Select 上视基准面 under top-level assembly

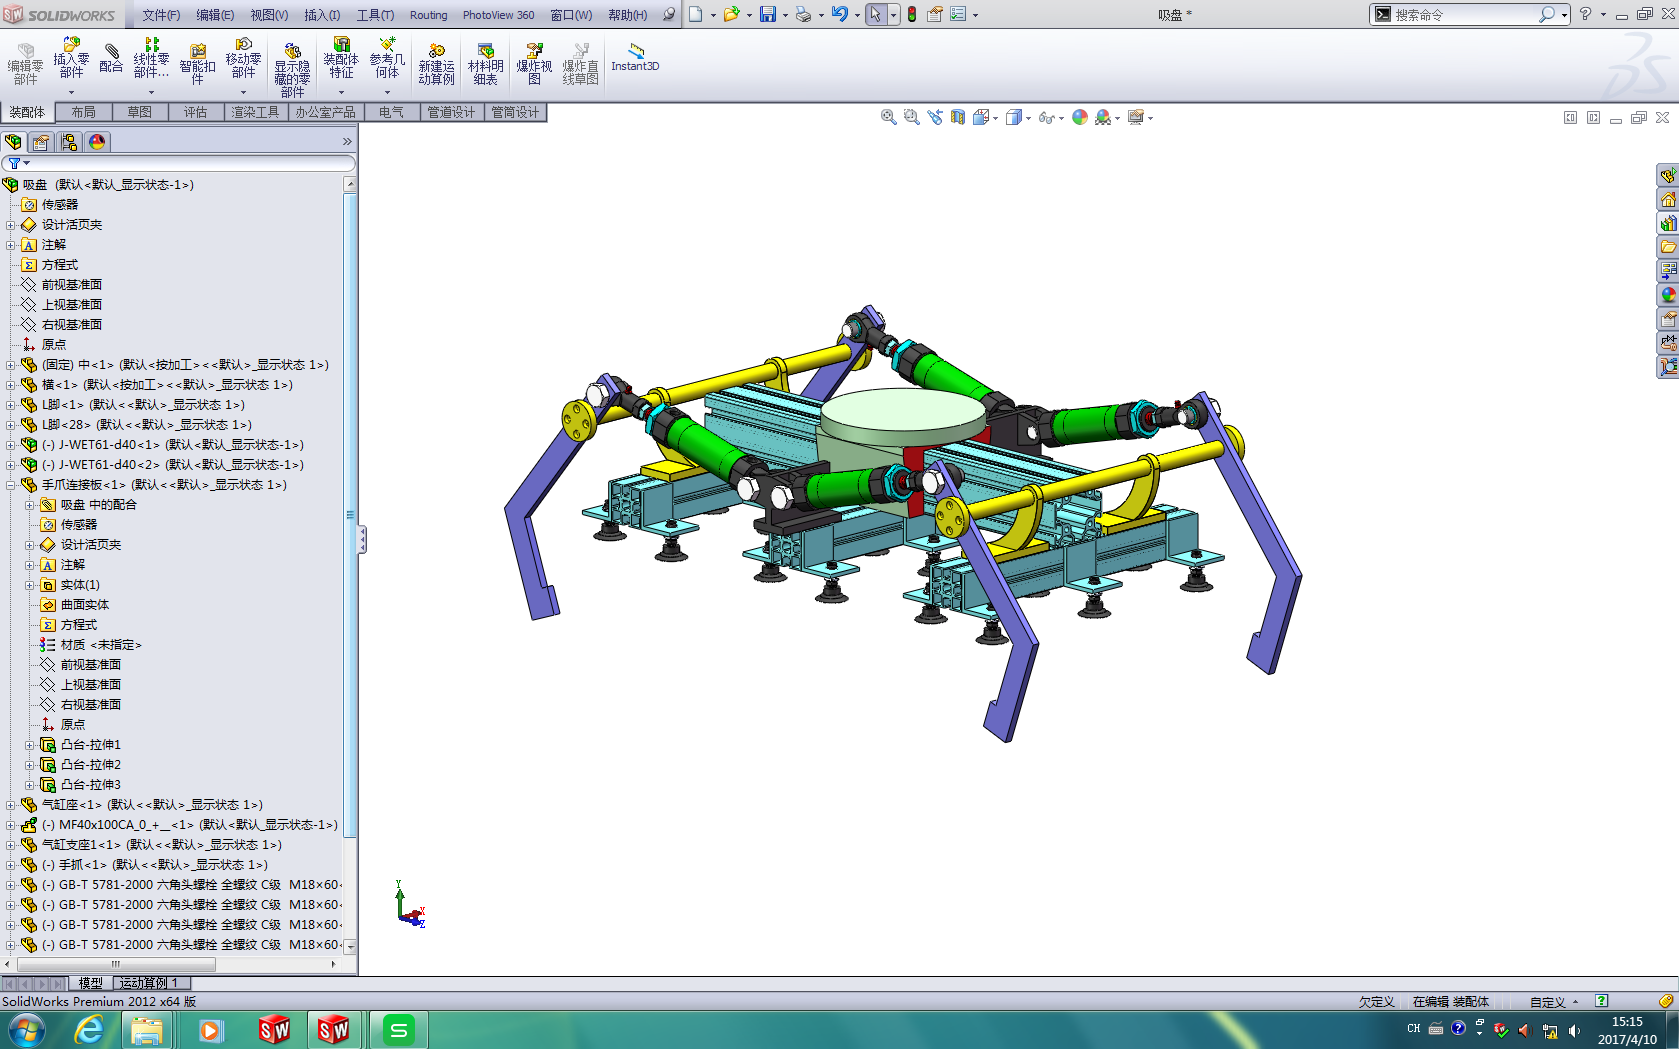click(x=71, y=305)
